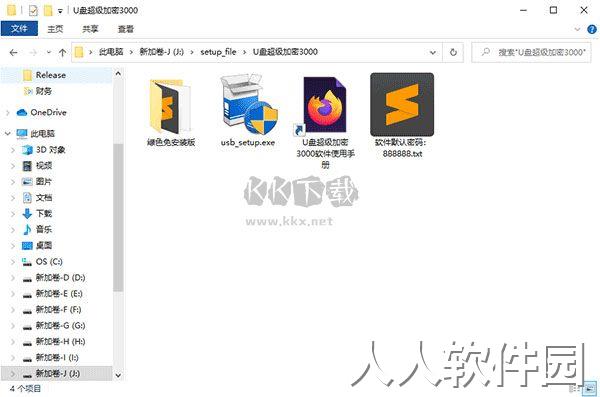Select the usb_setup.exe installer icon
The image size is (600, 397).
(248, 104)
